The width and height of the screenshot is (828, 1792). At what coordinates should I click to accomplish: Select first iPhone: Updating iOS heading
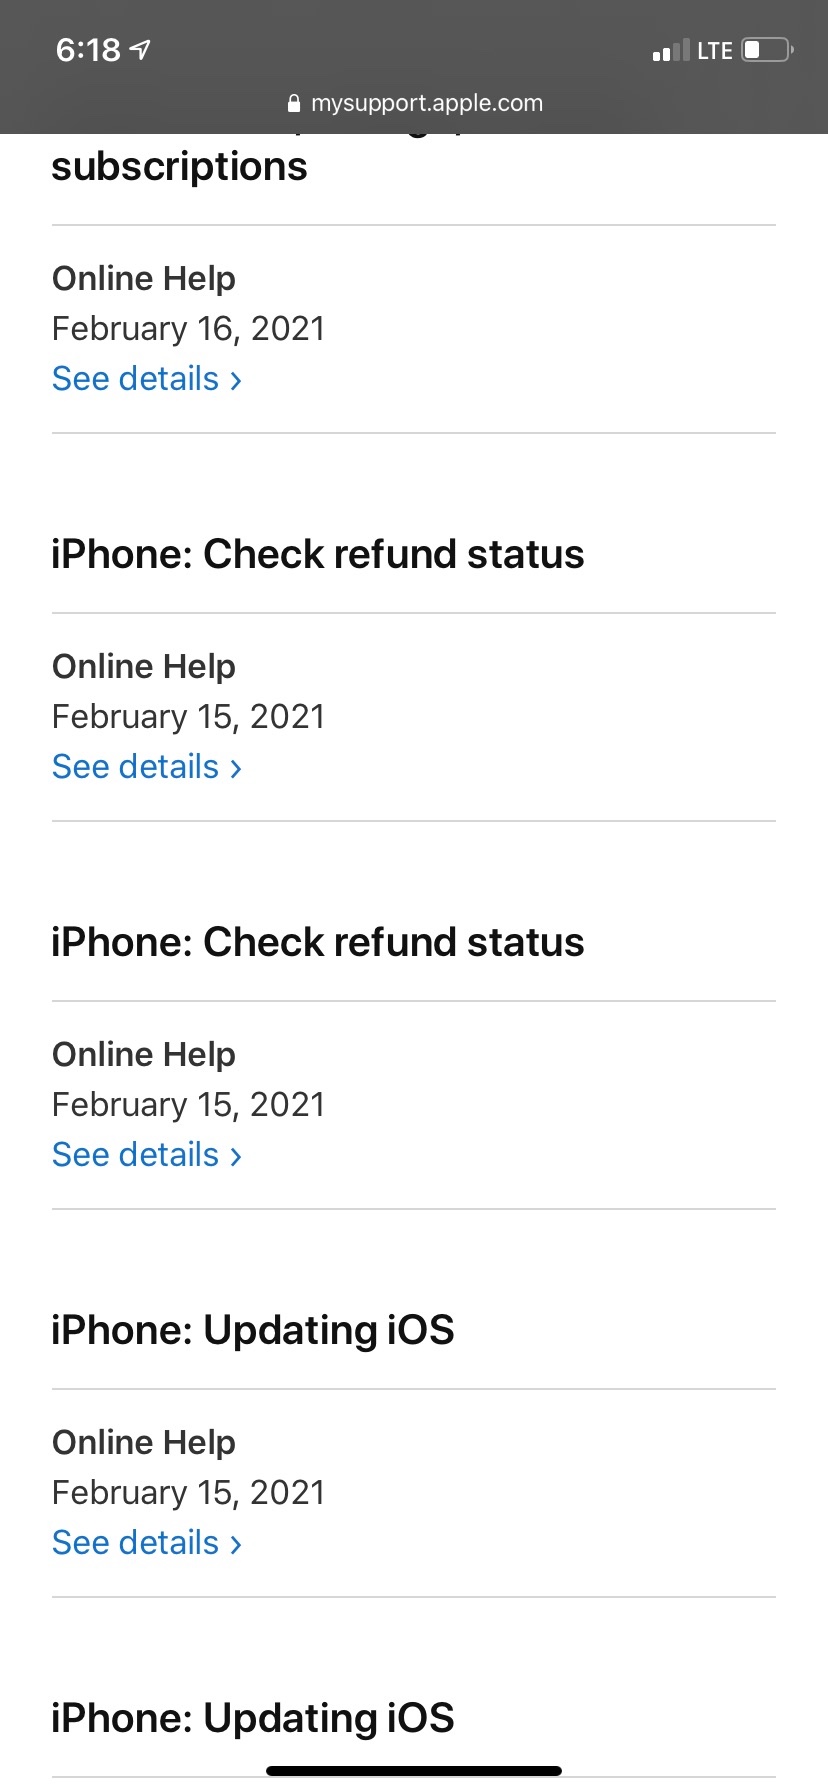(252, 1330)
